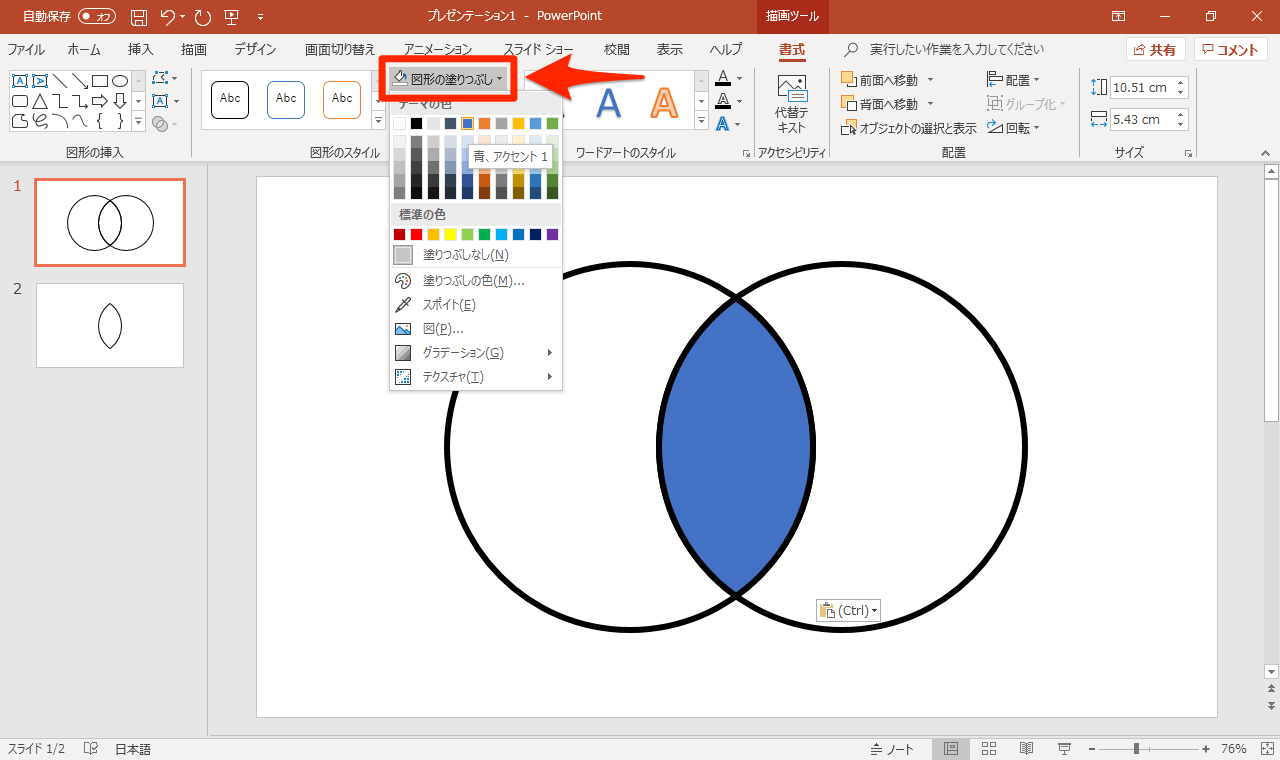Select the right arrow block shape
Screen dimensions: 1280x760
tap(100, 101)
